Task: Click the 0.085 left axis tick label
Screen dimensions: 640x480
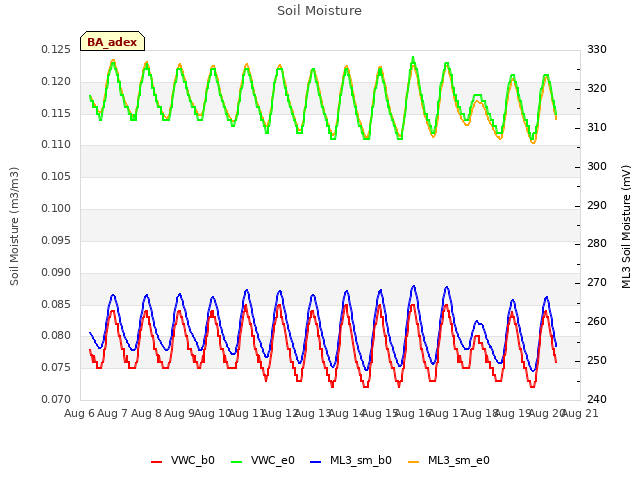Action: click(x=56, y=304)
